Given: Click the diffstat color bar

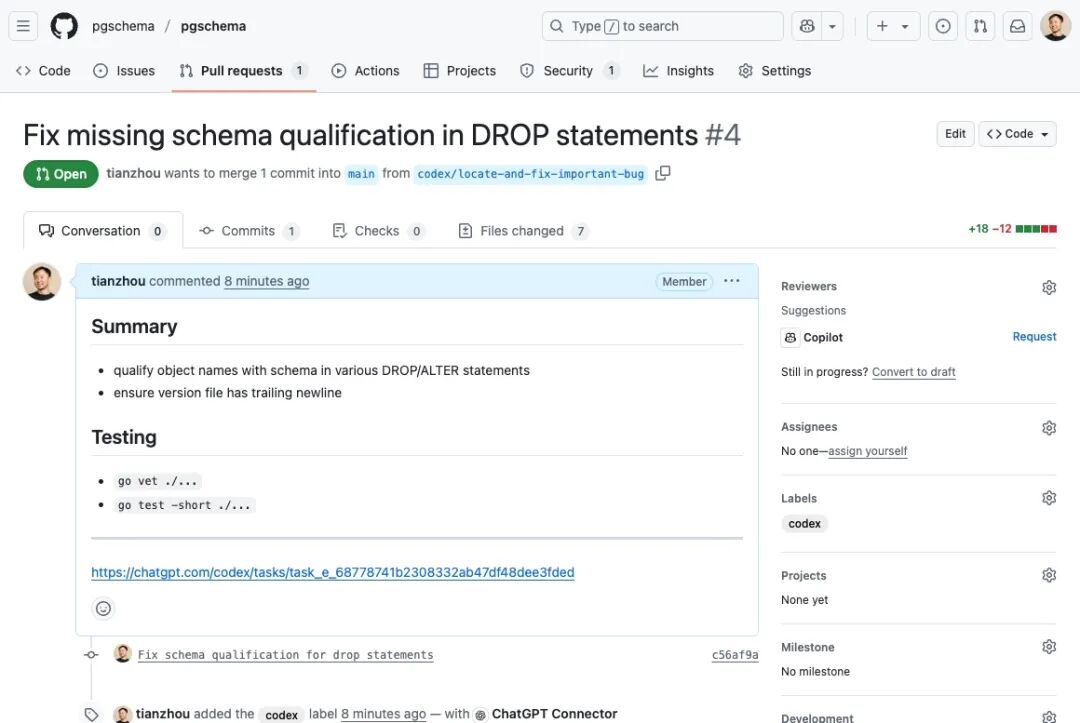Looking at the screenshot, I should click(x=1036, y=229).
